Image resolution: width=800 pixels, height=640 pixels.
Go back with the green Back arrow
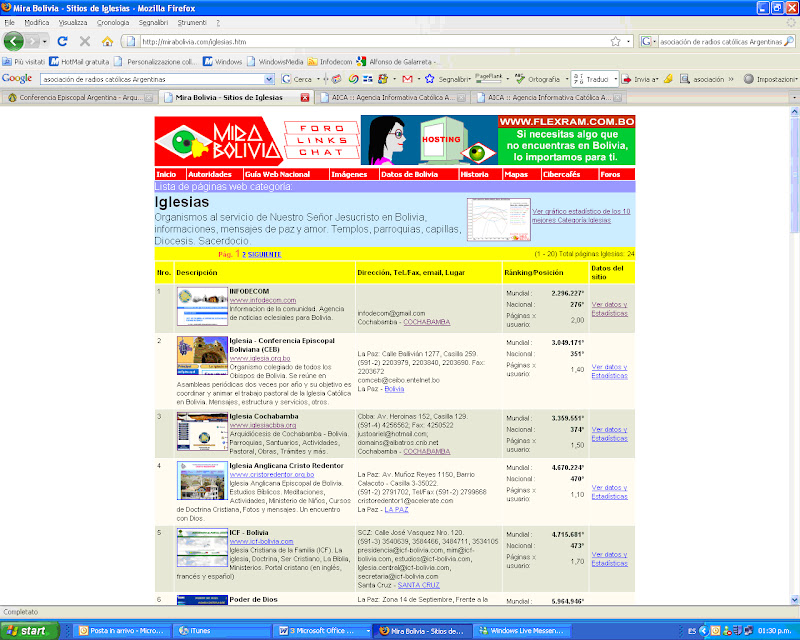[x=13, y=41]
